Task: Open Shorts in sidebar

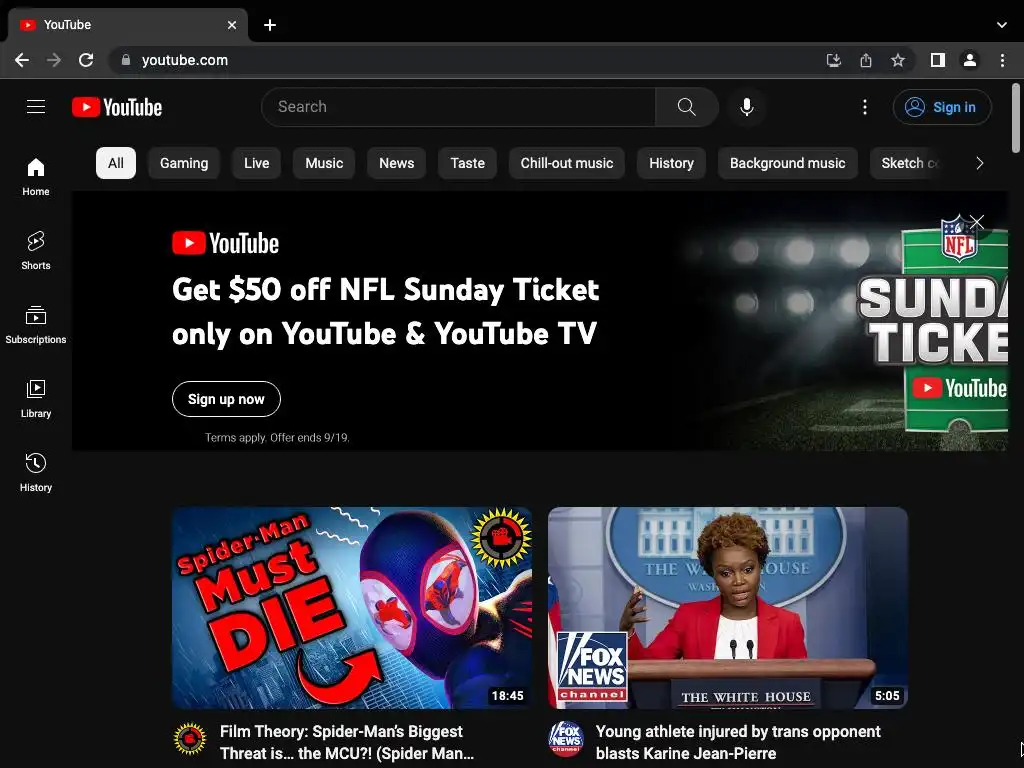Action: [x=36, y=251]
